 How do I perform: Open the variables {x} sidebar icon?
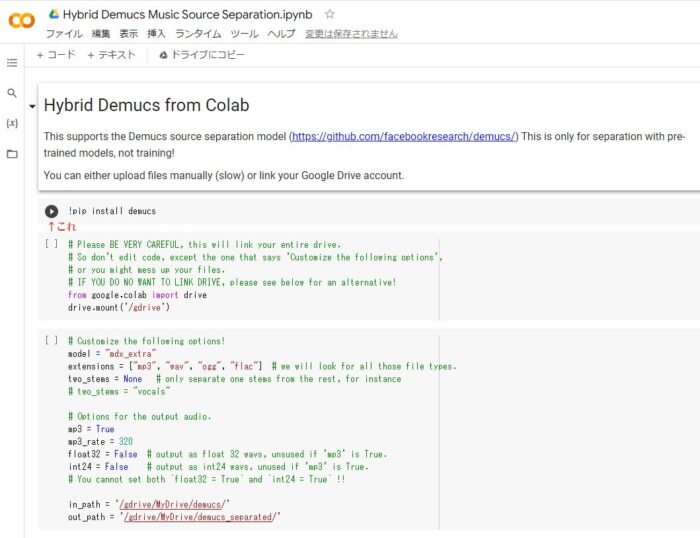click(12, 123)
